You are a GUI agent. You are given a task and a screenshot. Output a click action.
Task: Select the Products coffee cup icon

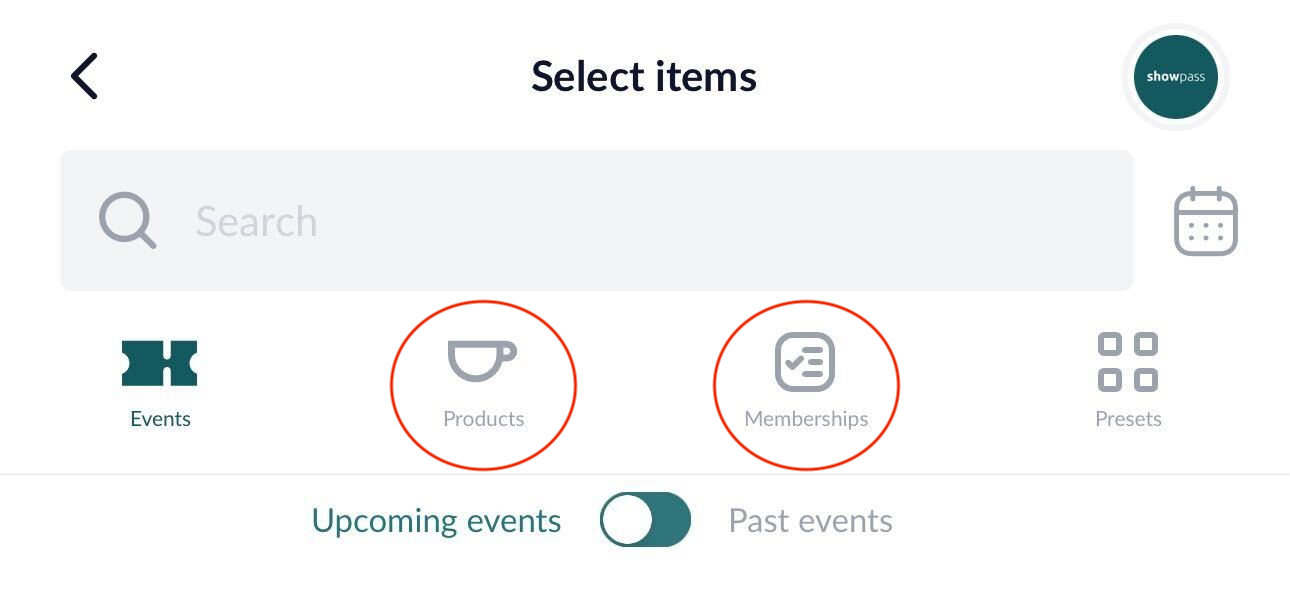pyautogui.click(x=482, y=360)
